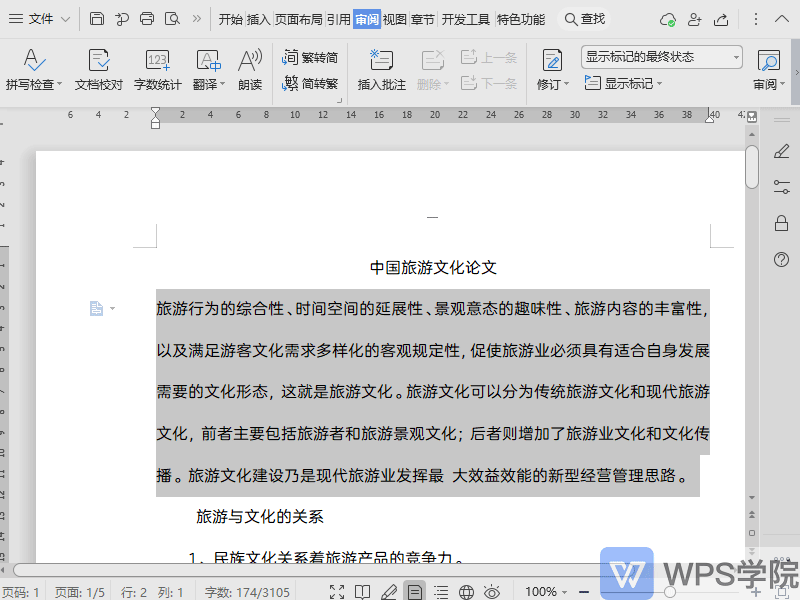Expand the 文件 dropdown arrow
The height and width of the screenshot is (600, 800).
pos(65,19)
